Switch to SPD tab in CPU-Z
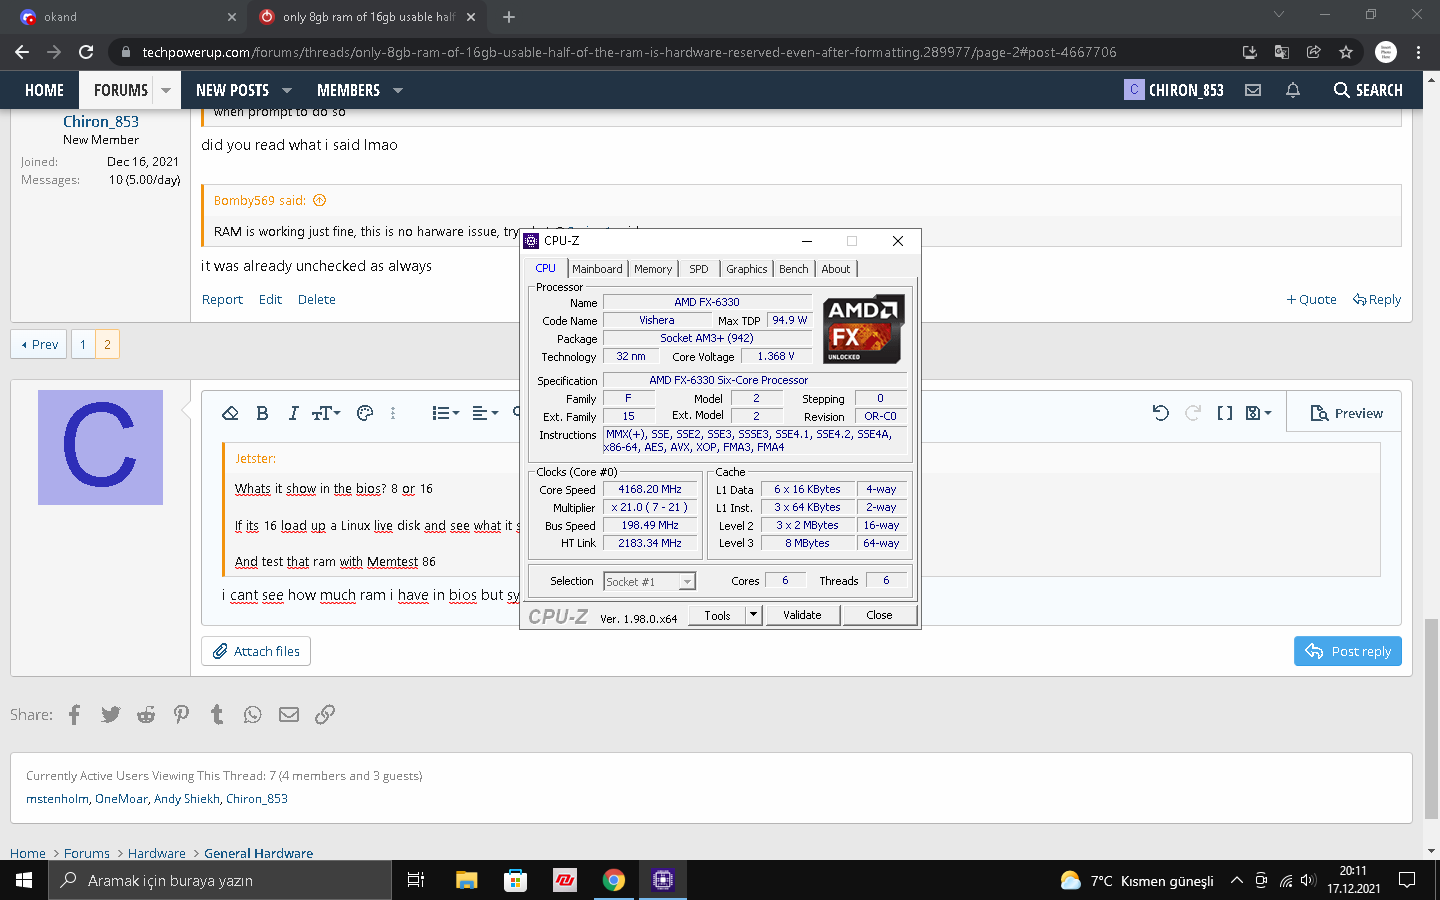 [699, 269]
